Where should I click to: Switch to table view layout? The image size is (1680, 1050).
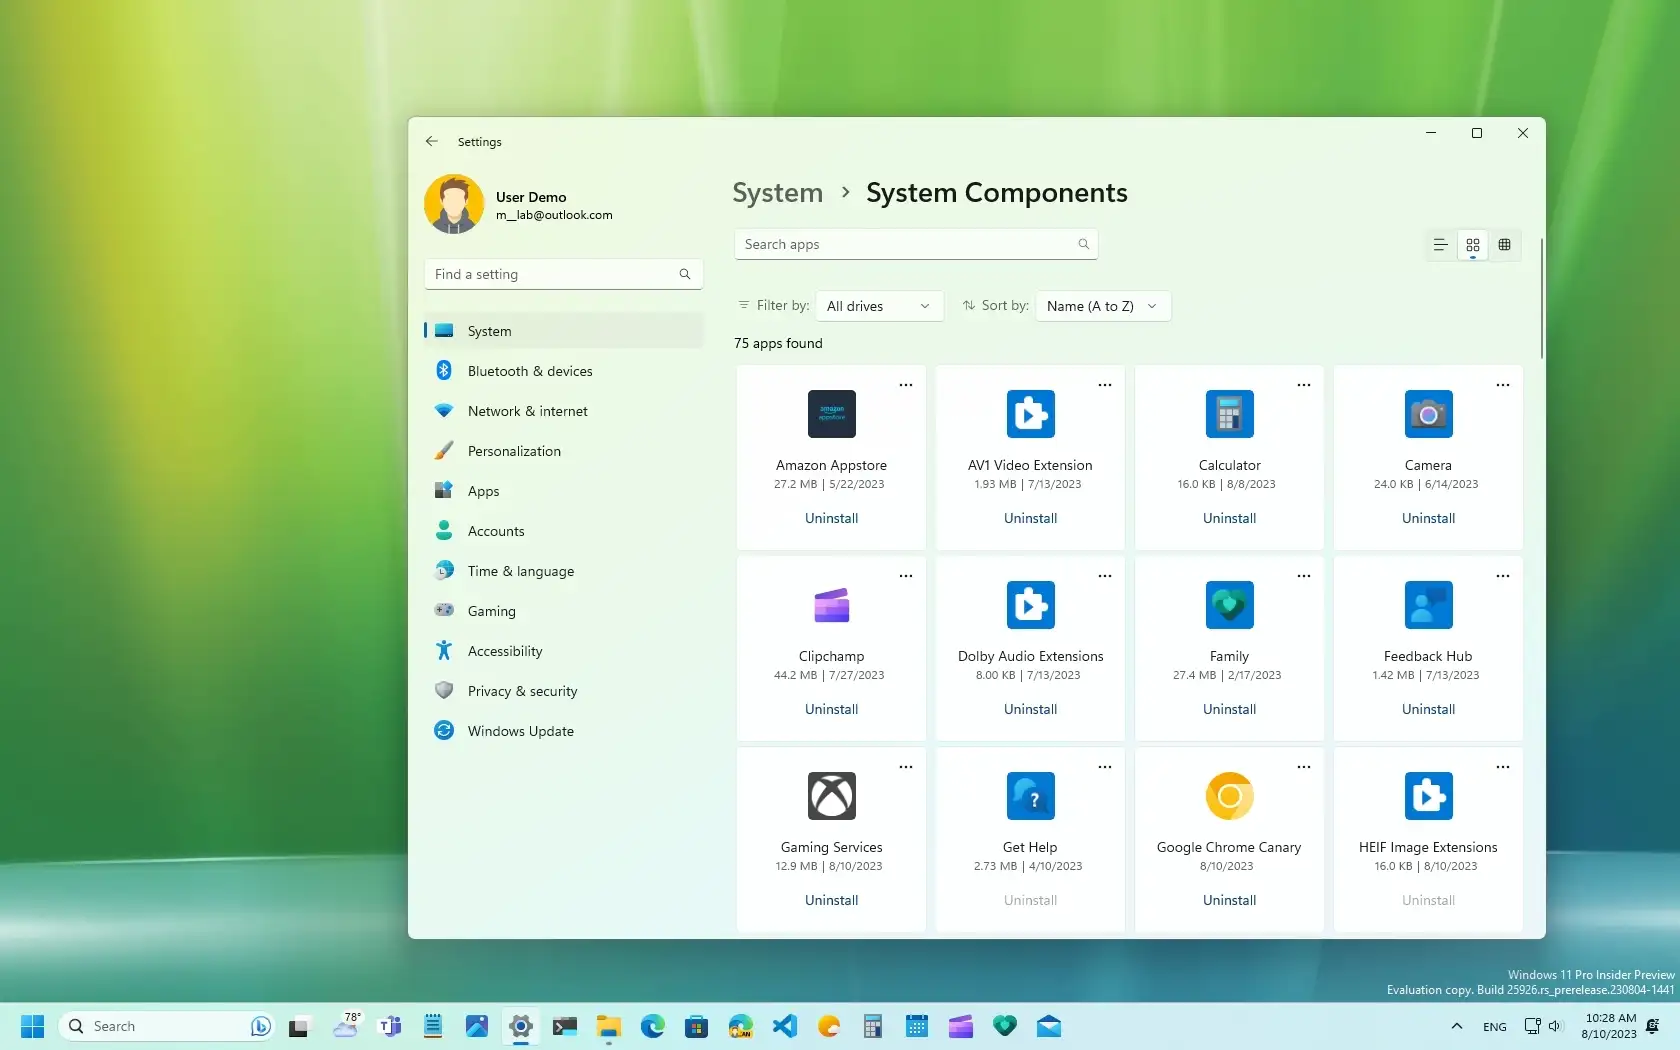tap(1505, 245)
